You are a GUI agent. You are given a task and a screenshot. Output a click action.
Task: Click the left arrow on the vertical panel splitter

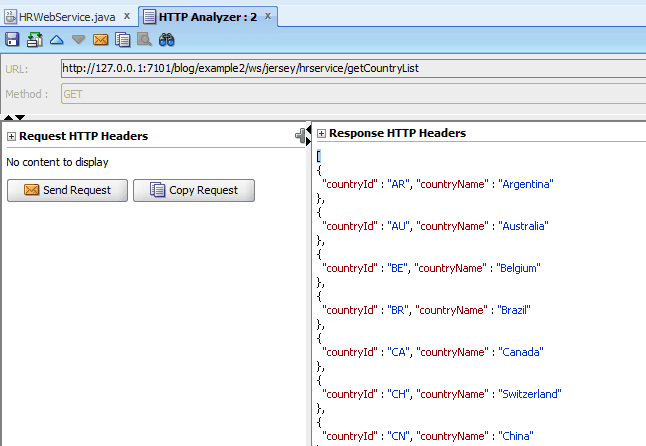(309, 130)
